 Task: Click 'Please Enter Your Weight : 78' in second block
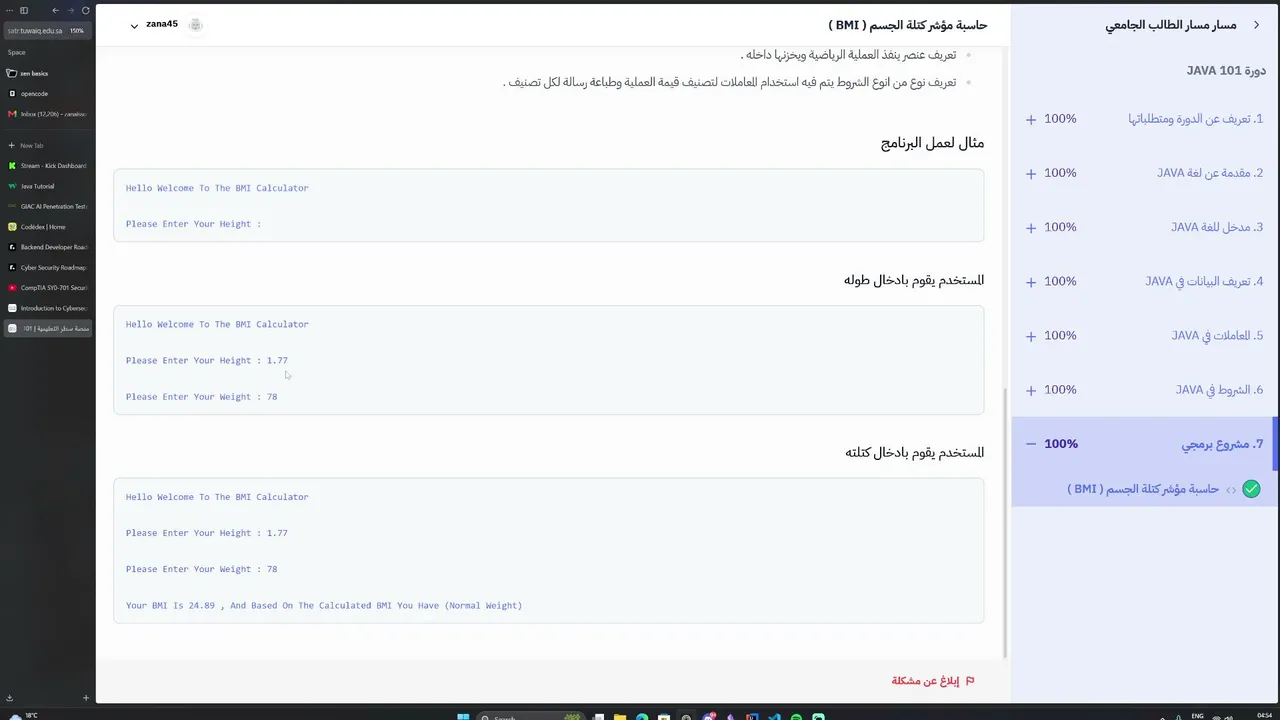[x=201, y=397]
